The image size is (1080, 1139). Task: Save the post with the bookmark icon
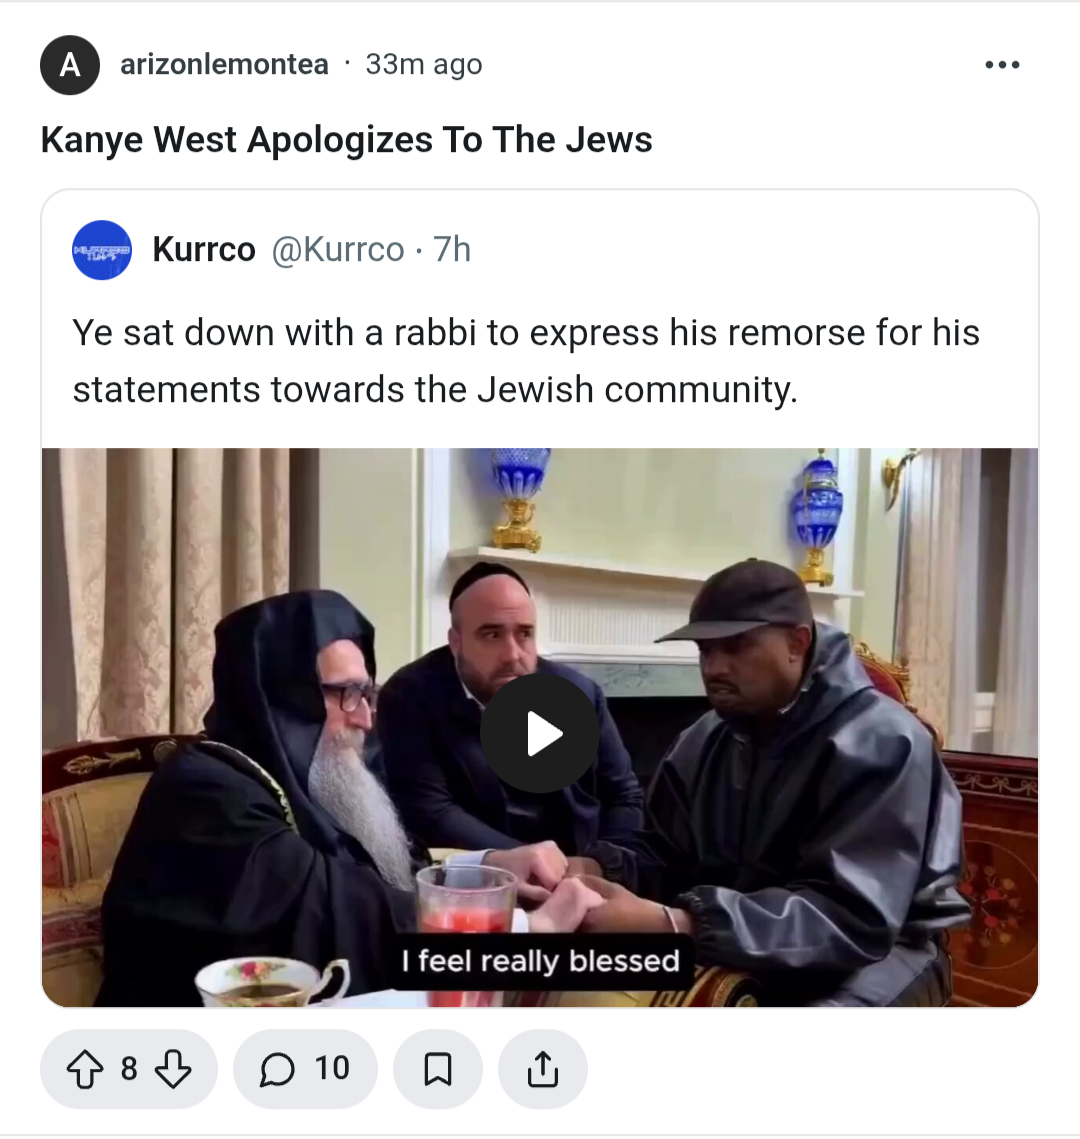click(x=438, y=1069)
